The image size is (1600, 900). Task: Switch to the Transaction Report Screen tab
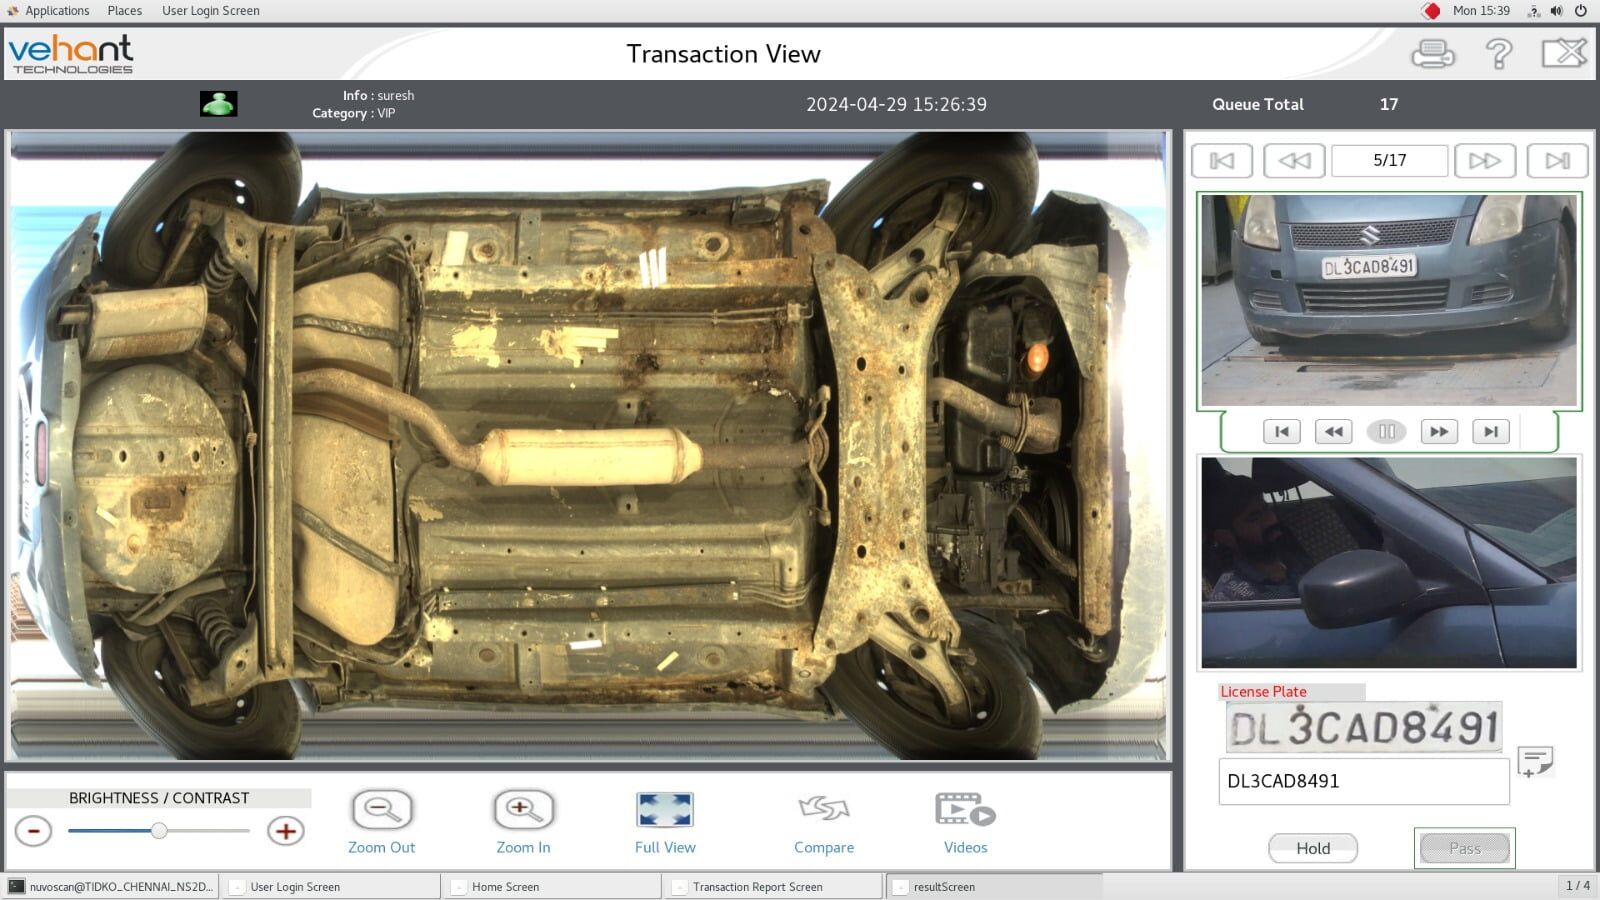tap(757, 886)
